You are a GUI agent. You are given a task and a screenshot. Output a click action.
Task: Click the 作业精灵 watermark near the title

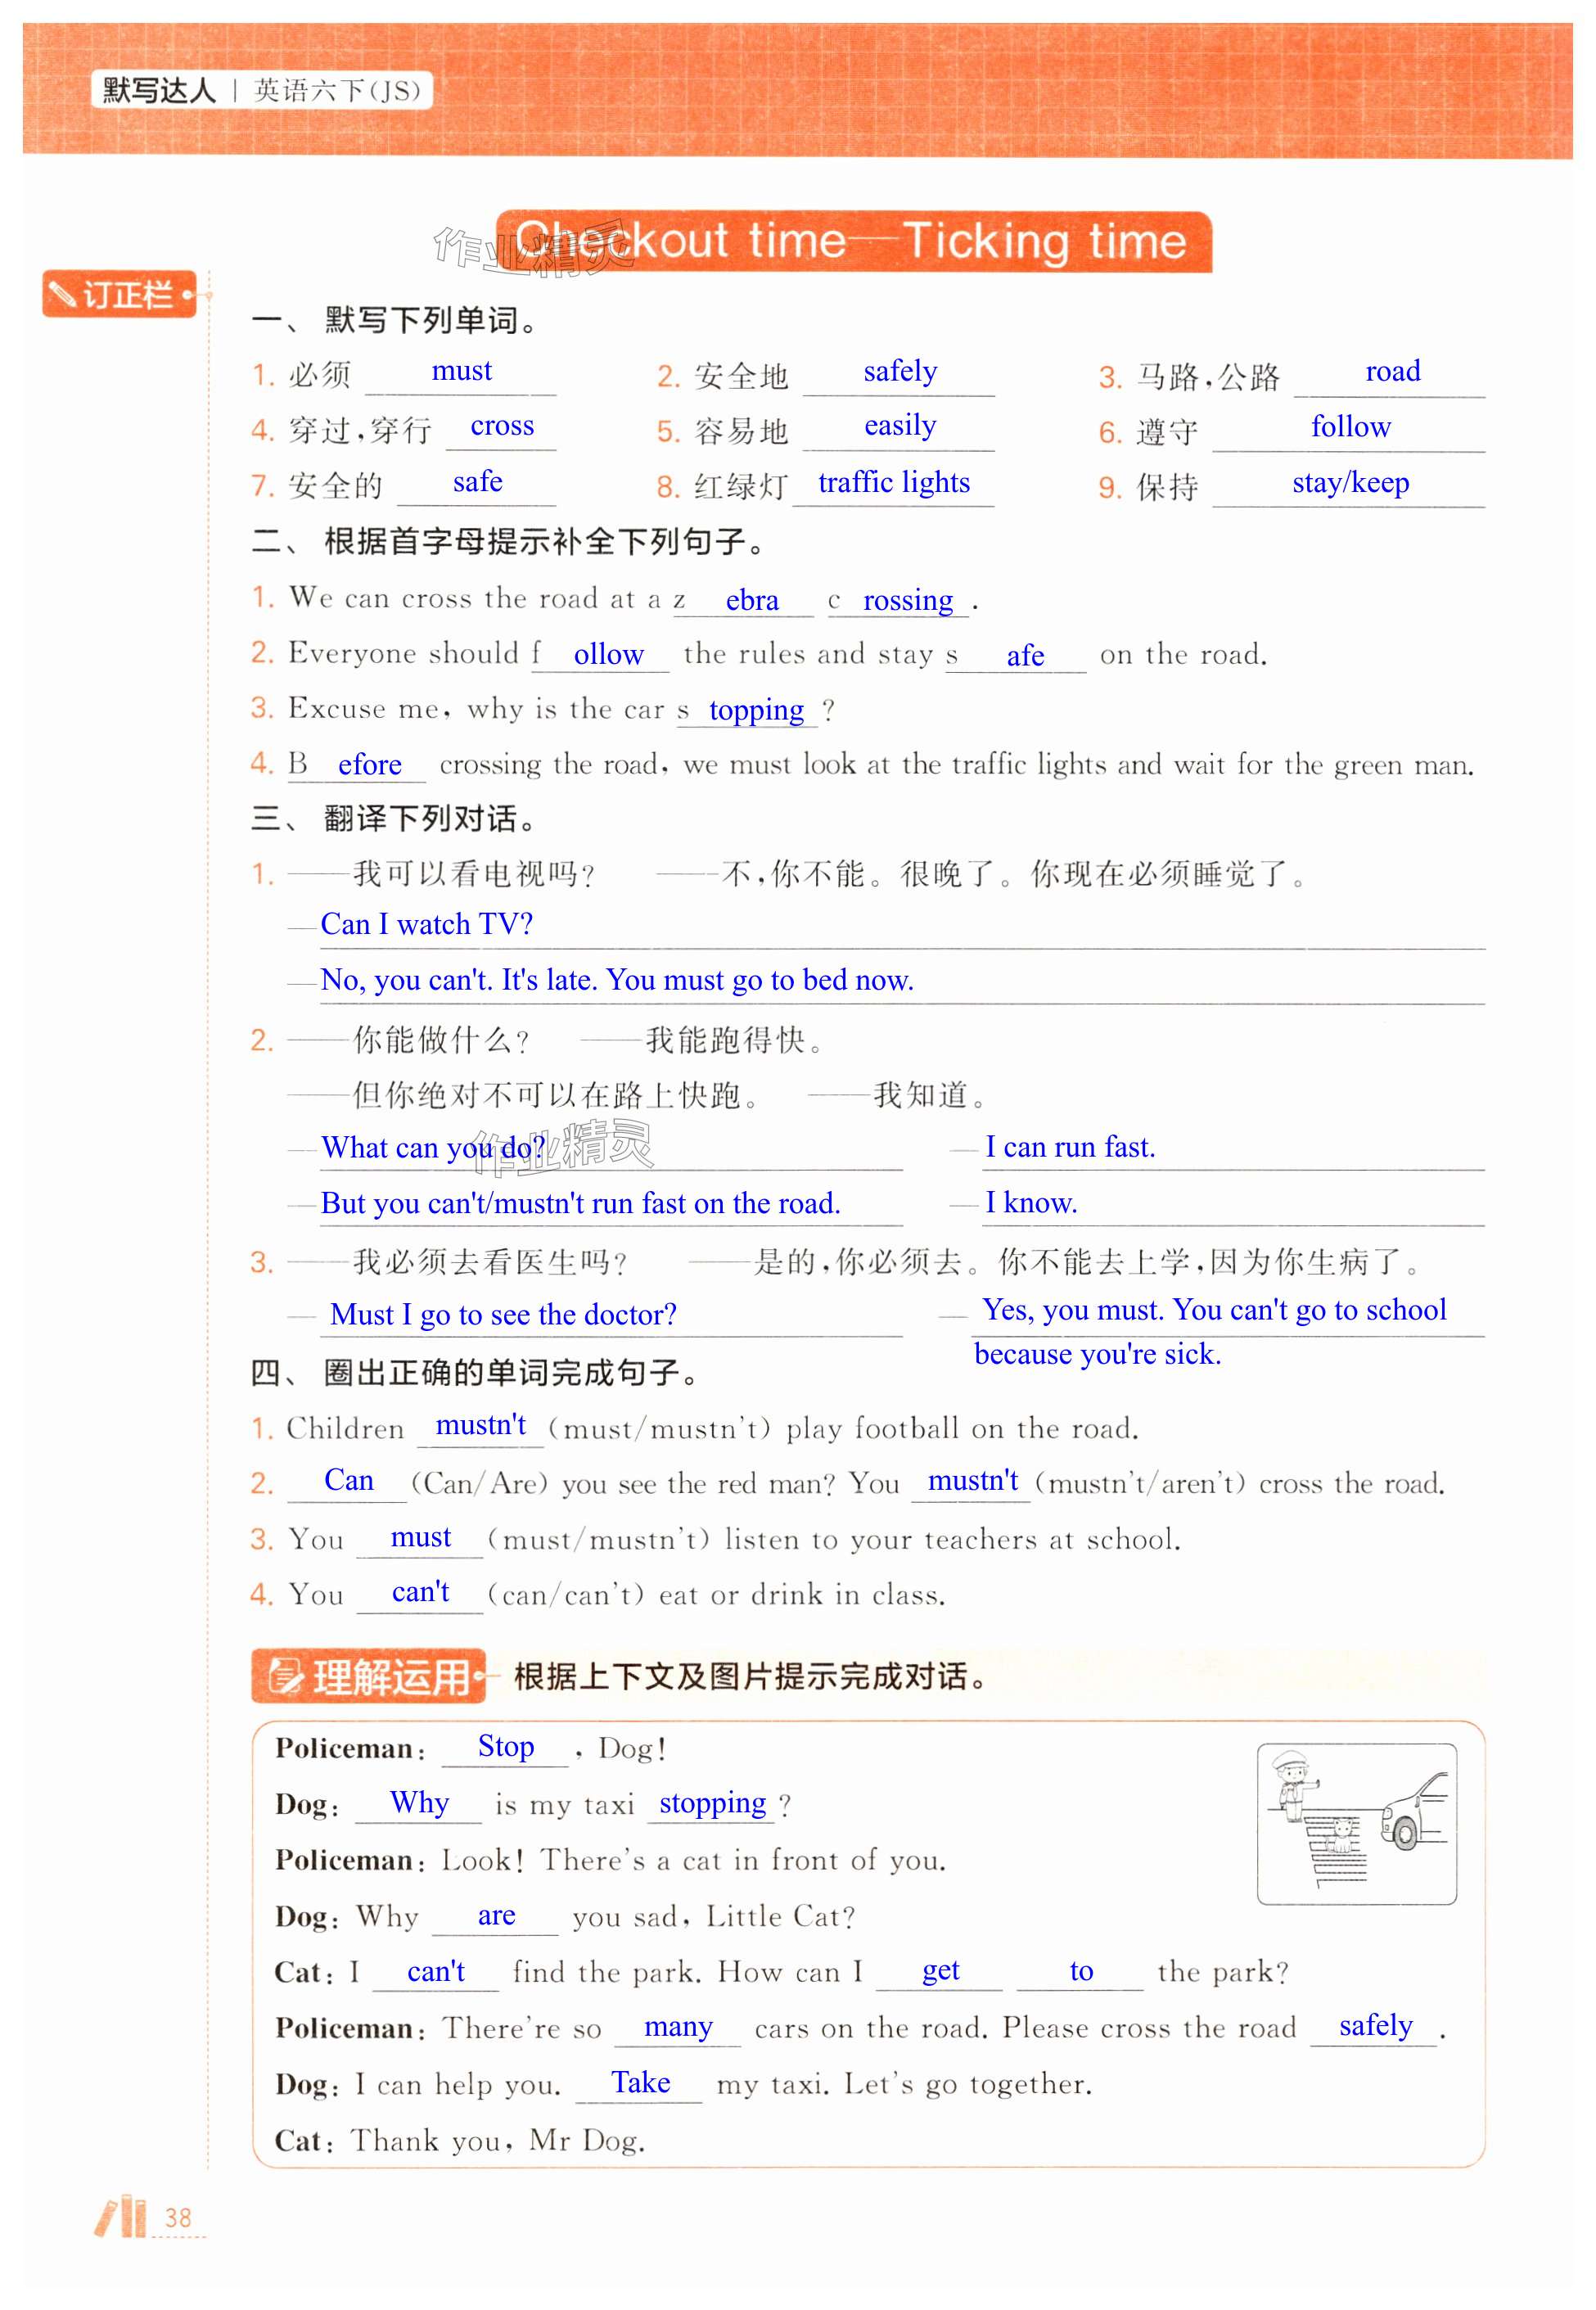click(533, 251)
